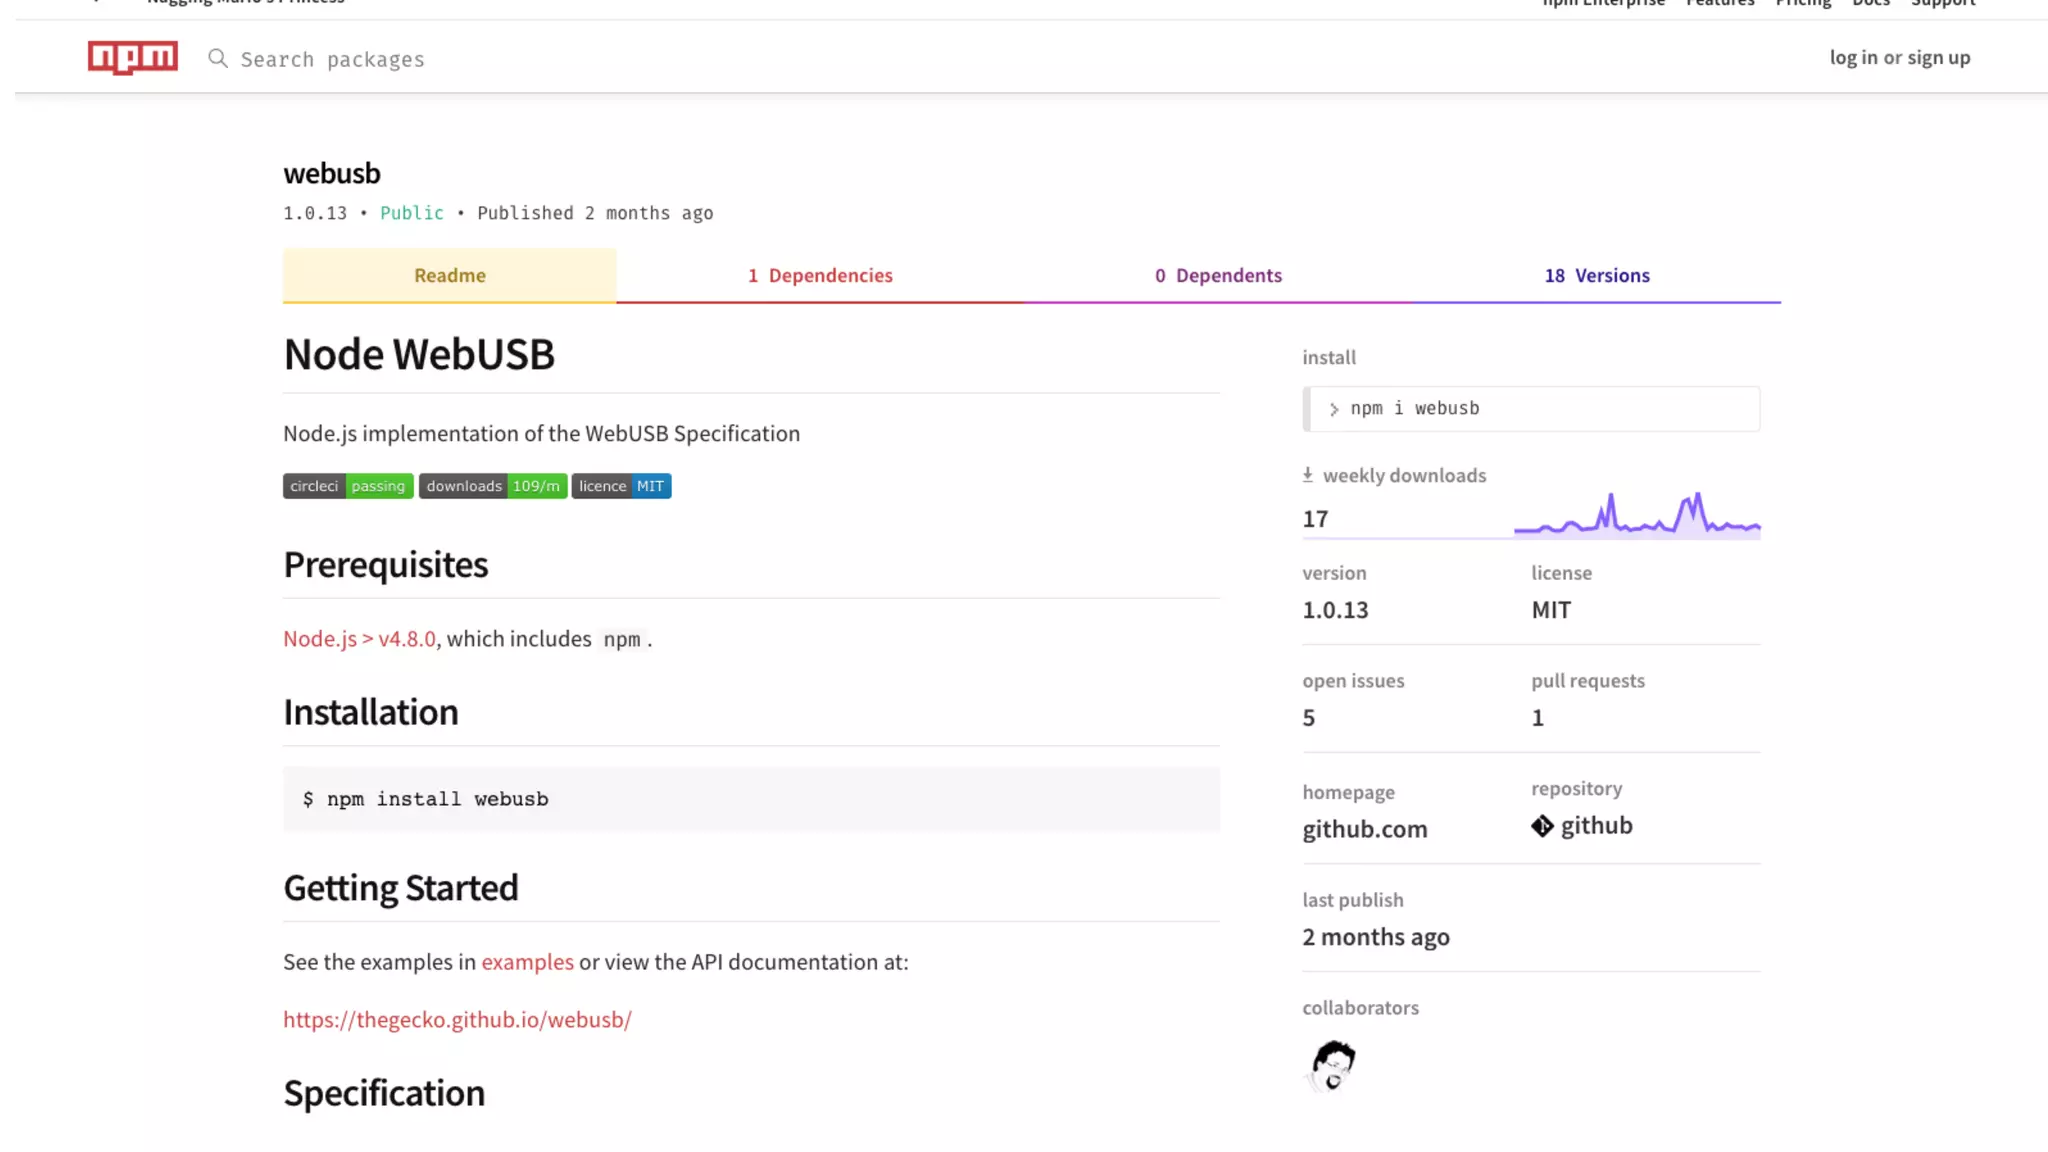Click the licence MIT badge
The height and width of the screenshot is (1152, 2048).
[x=621, y=486]
